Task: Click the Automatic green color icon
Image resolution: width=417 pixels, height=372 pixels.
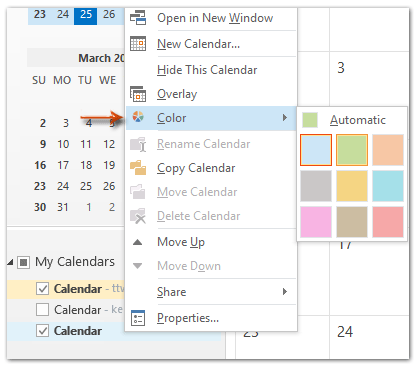Action: pyautogui.click(x=310, y=120)
